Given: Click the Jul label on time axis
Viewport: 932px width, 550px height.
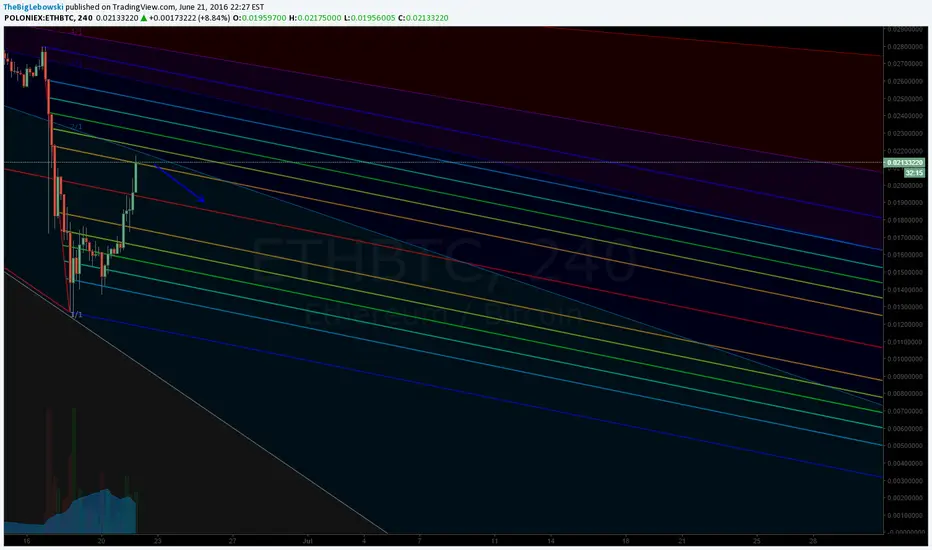Looking at the screenshot, I should pos(307,541).
